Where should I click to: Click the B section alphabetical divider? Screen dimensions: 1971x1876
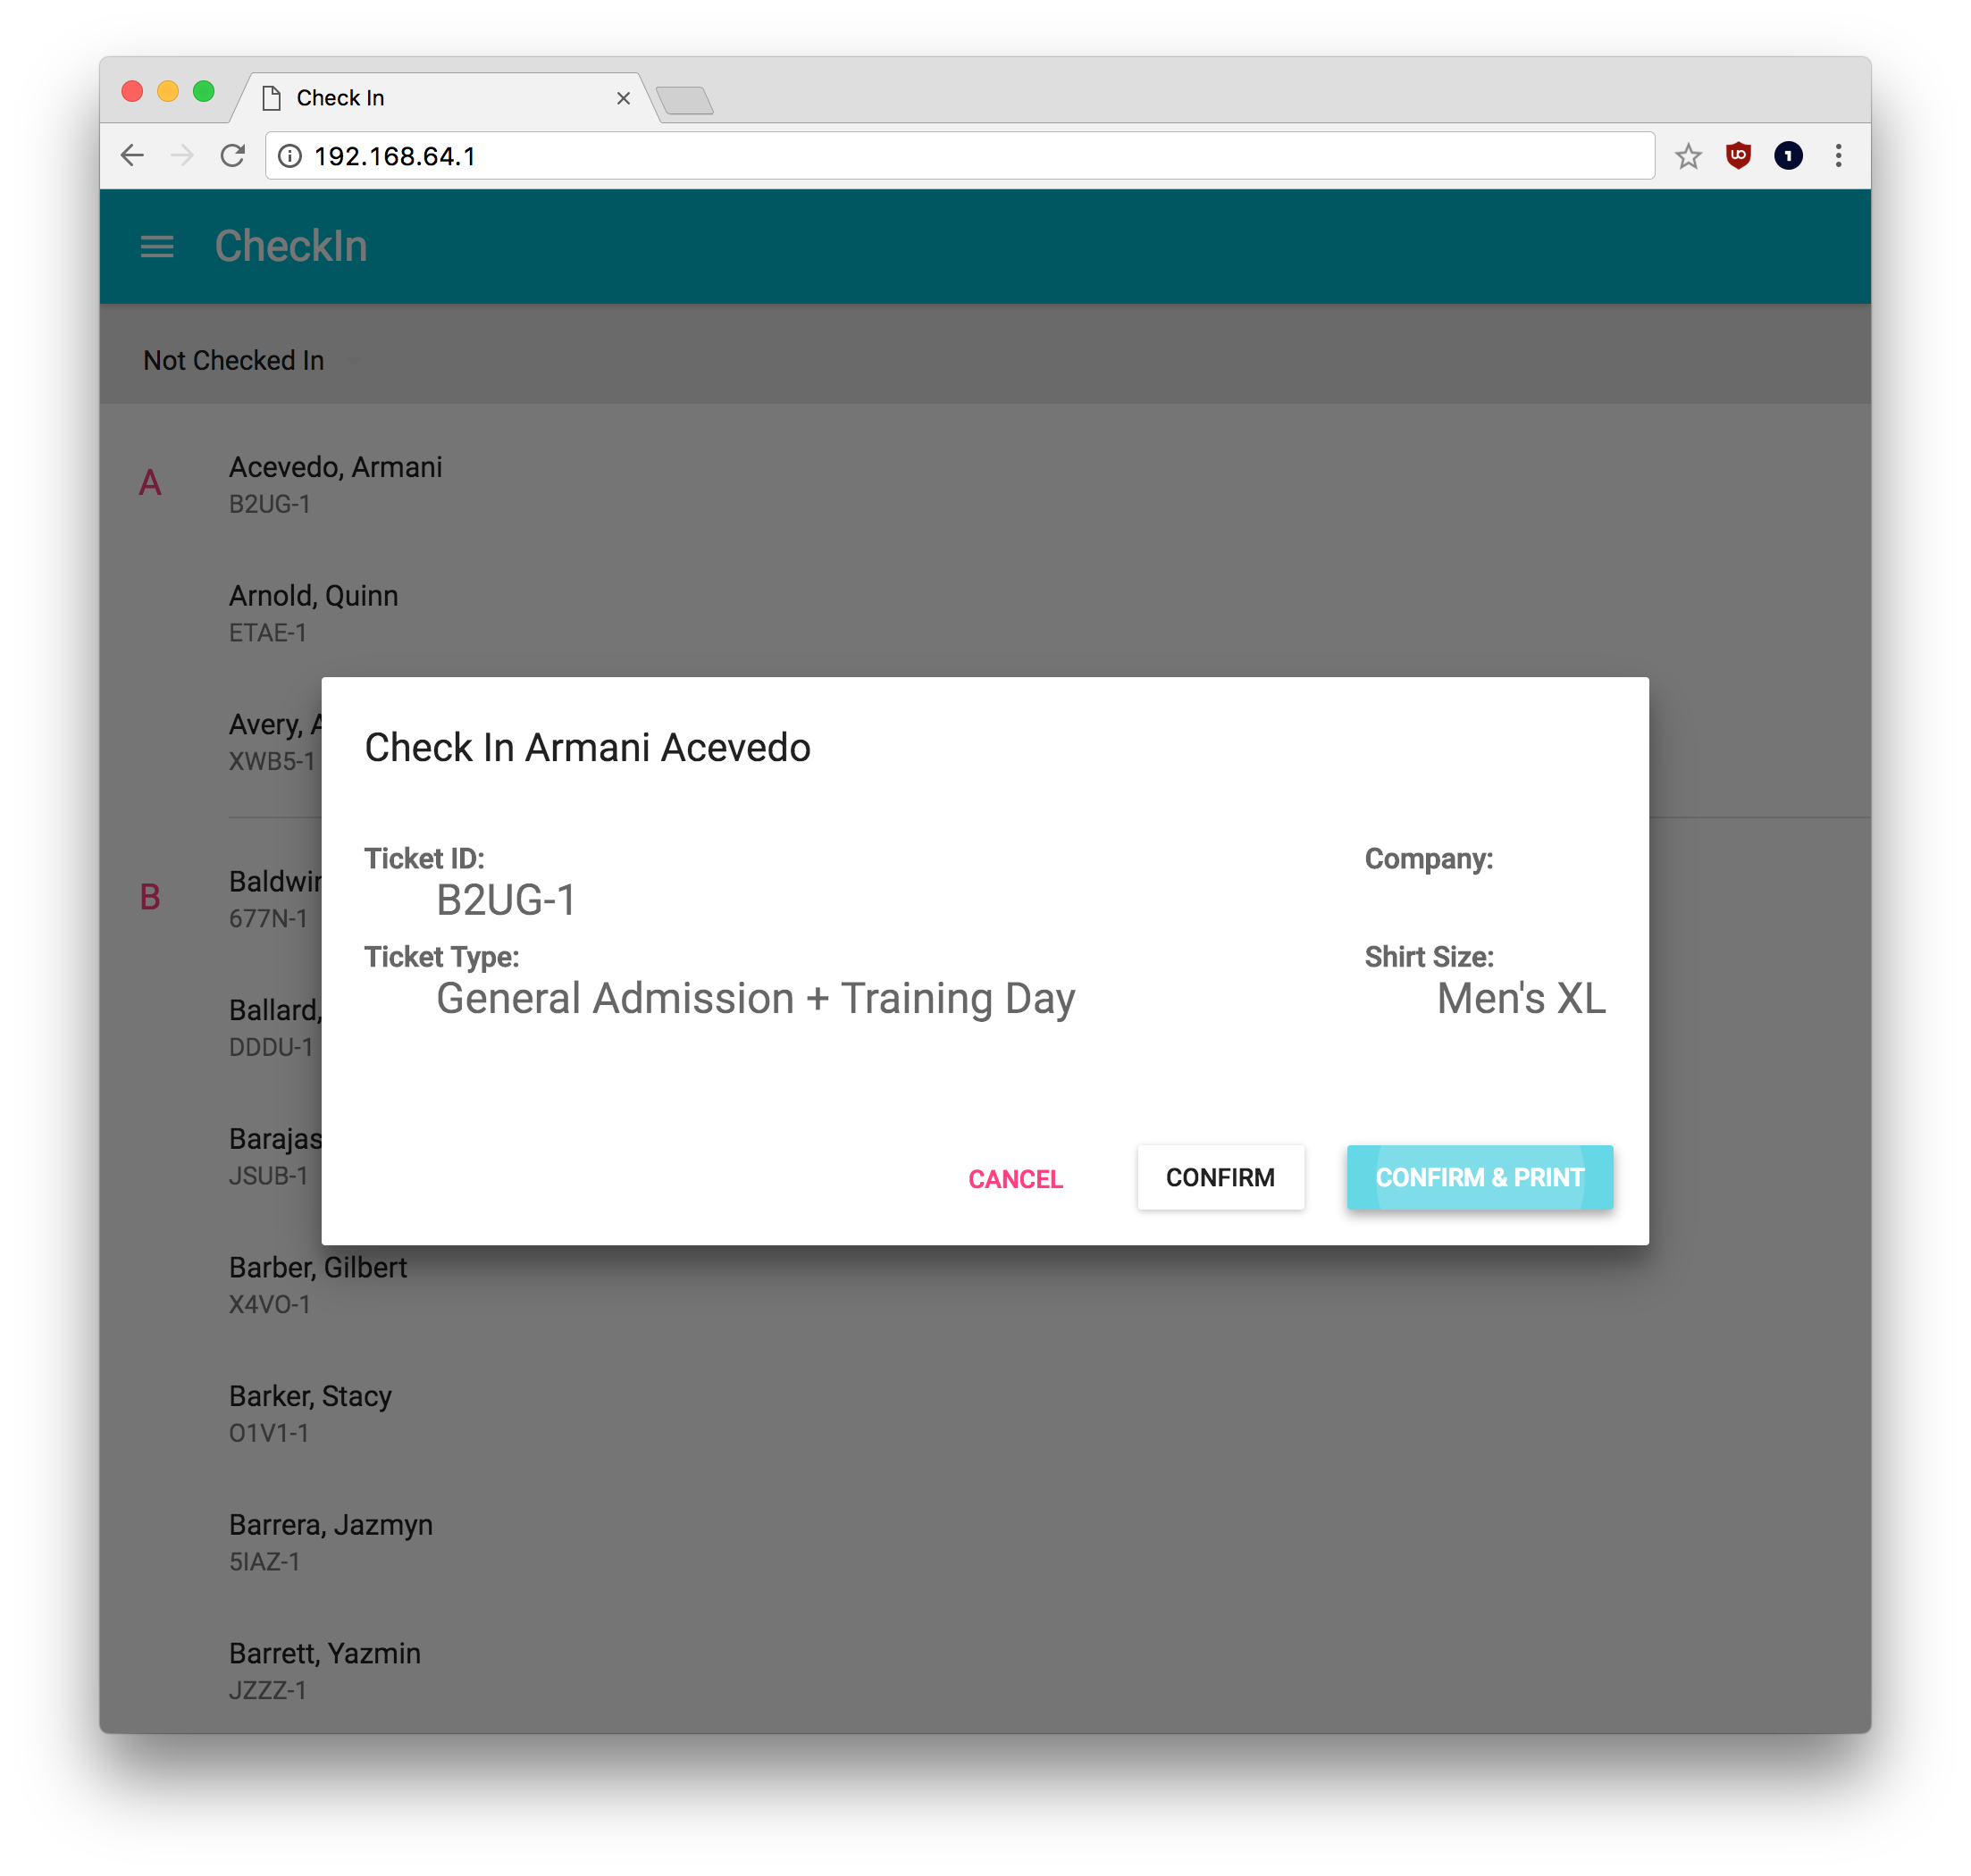click(x=151, y=898)
